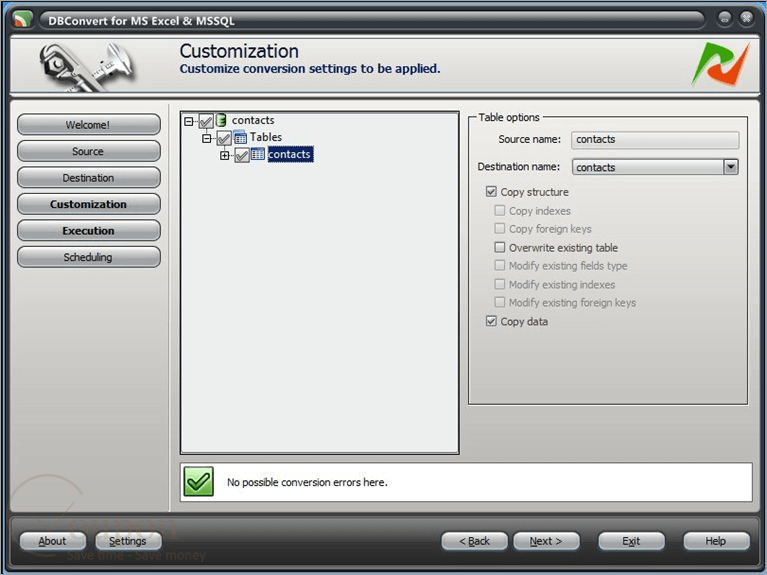
Task: Click "No possible conversion errors here." message
Action: click(307, 483)
